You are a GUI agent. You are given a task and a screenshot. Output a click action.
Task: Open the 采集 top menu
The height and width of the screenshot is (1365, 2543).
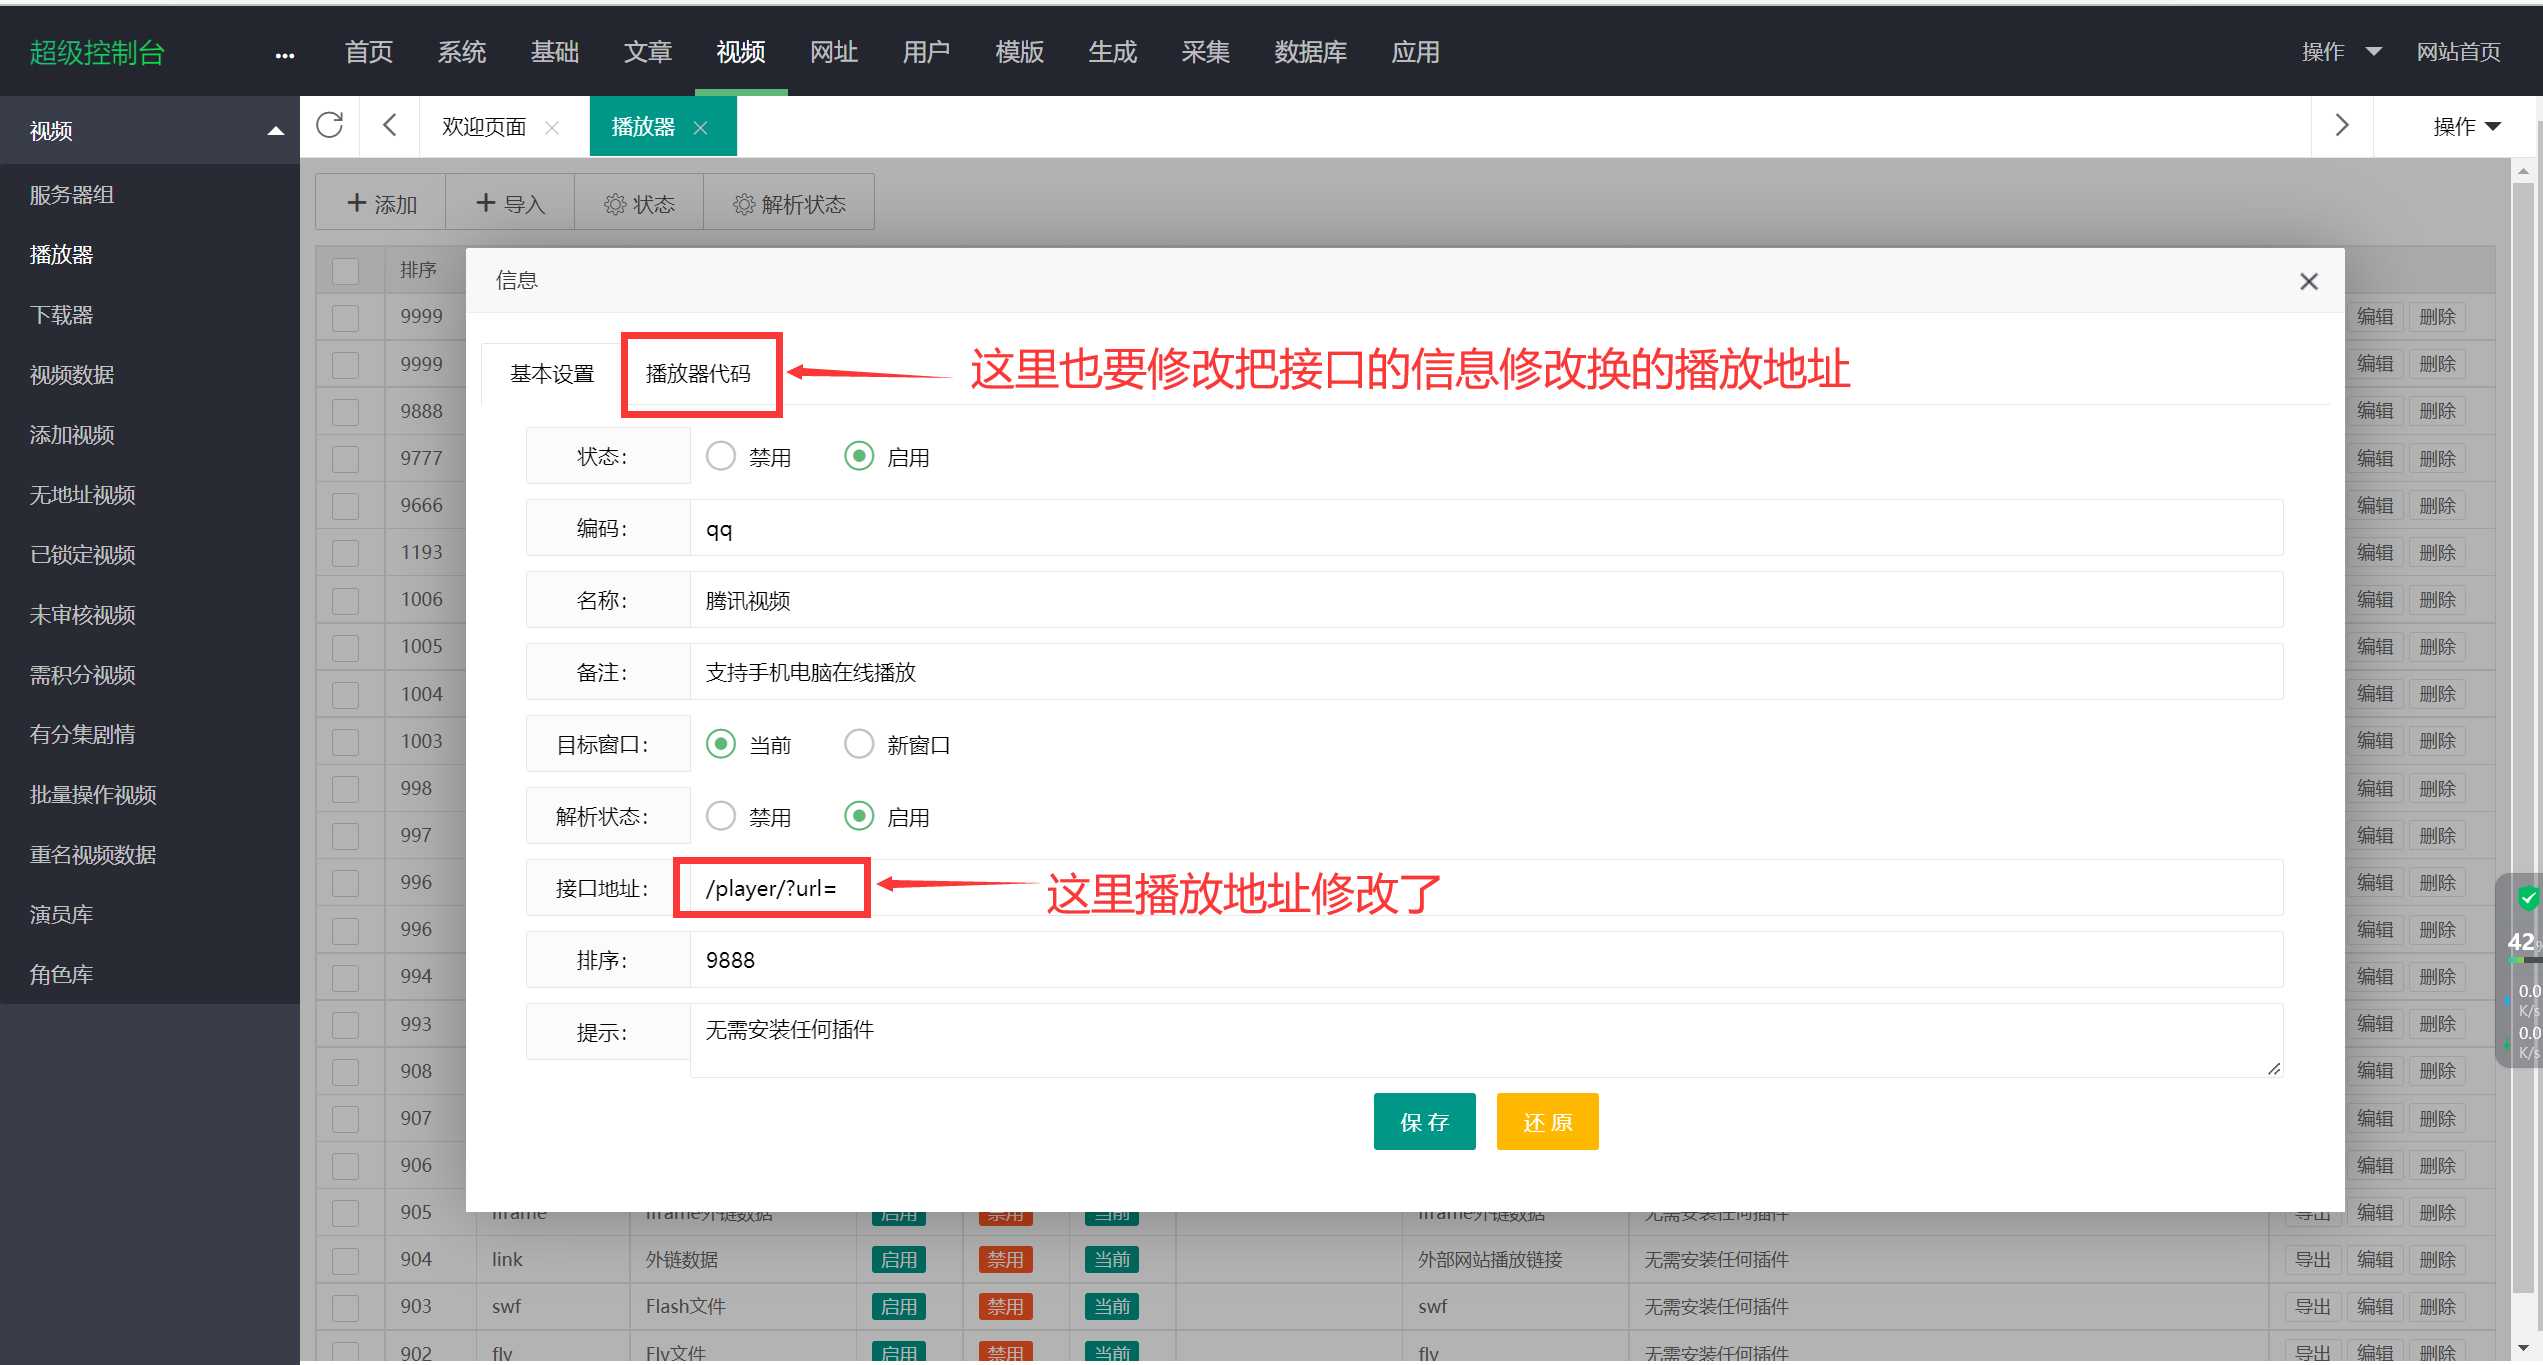point(1205,52)
